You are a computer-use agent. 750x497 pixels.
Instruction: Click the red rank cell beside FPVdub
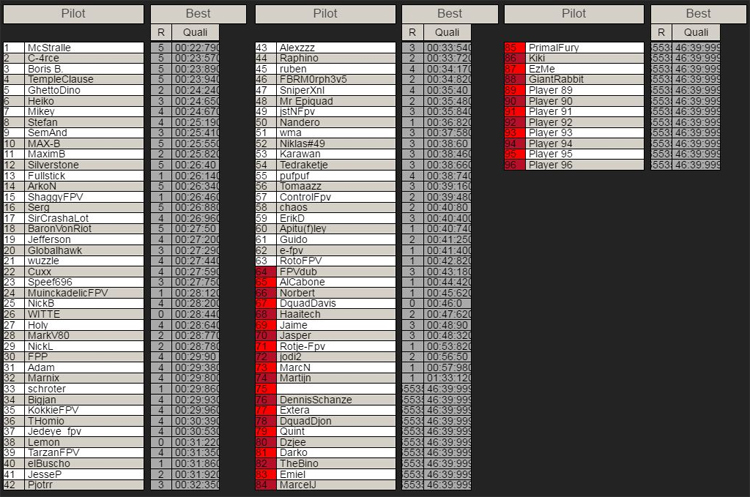264,272
